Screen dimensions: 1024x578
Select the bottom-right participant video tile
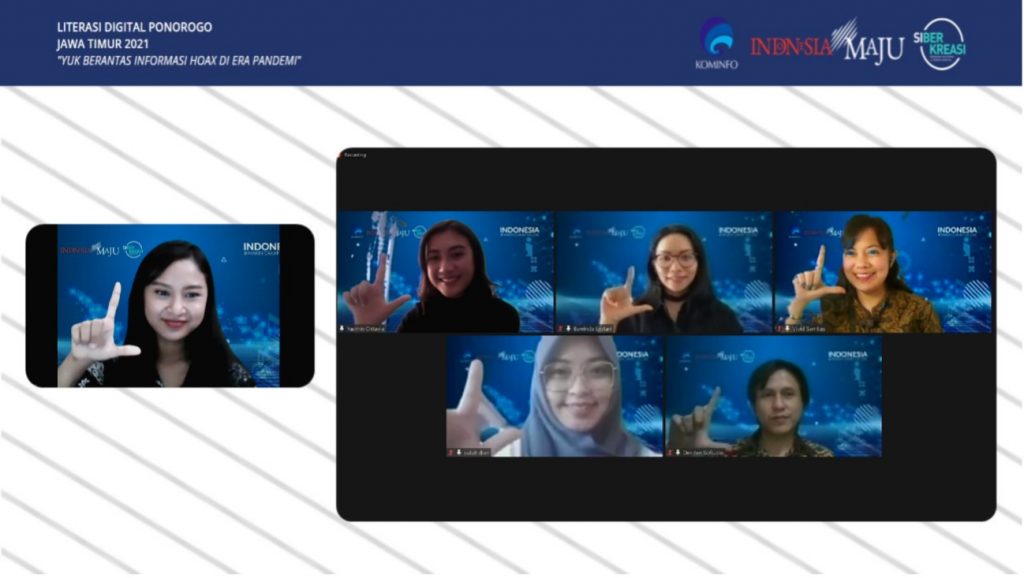[773, 396]
